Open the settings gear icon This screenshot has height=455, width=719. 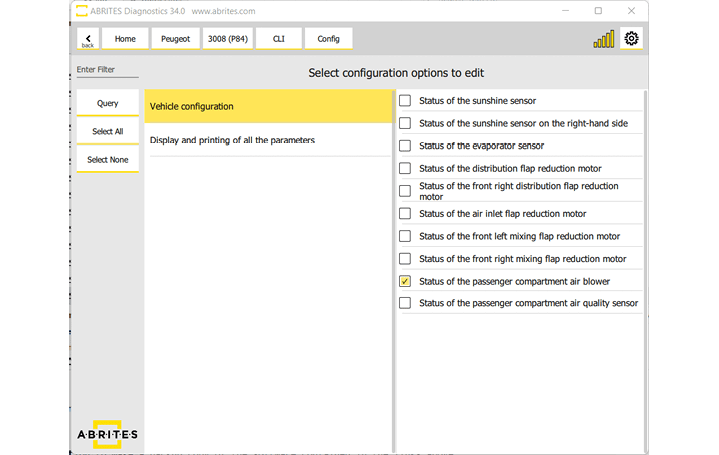pyautogui.click(x=631, y=39)
